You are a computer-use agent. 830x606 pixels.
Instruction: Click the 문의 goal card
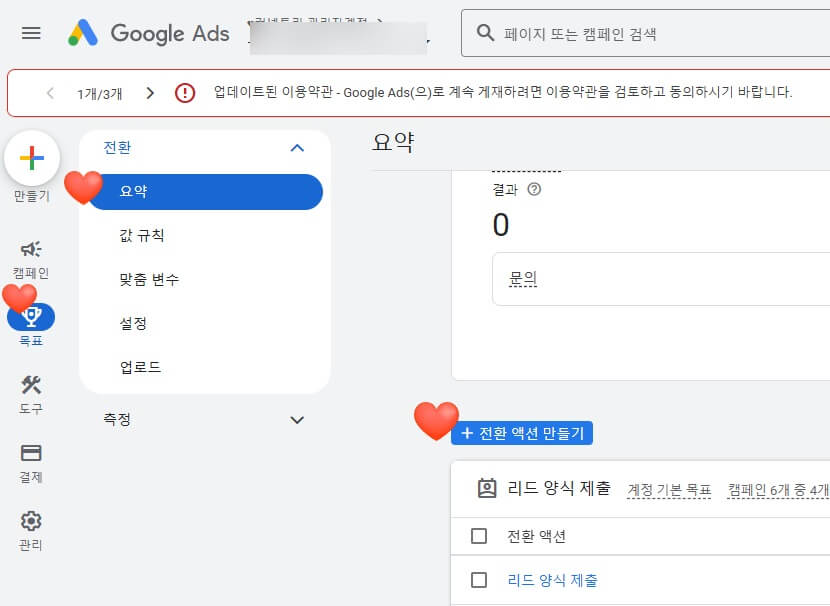[661, 279]
